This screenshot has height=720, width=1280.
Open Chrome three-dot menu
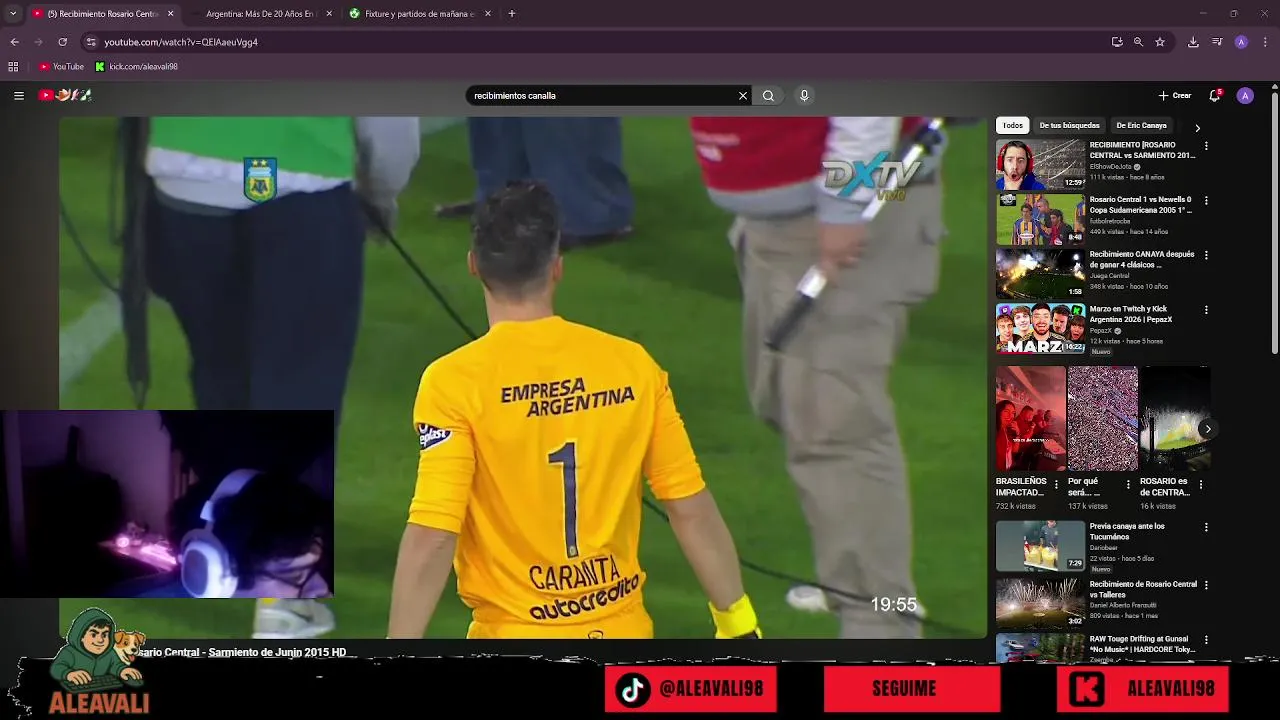[x=1266, y=42]
